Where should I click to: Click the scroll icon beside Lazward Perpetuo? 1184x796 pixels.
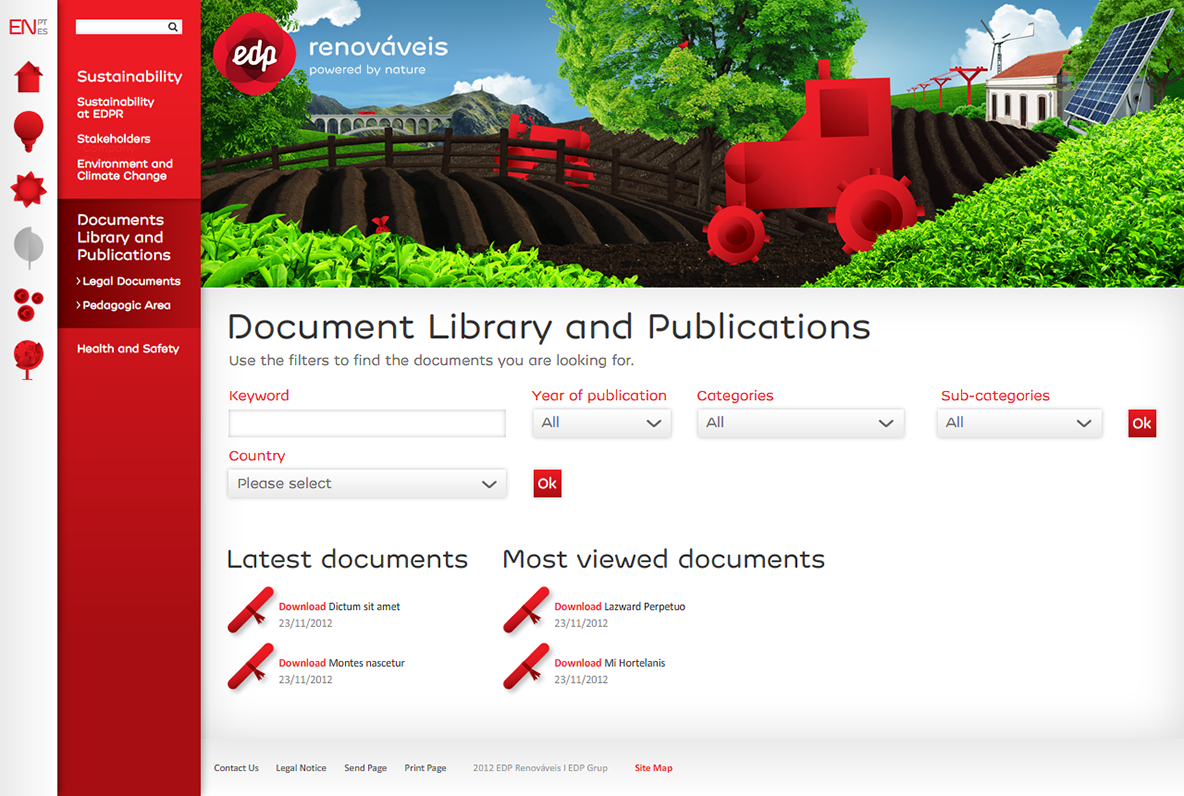526,610
